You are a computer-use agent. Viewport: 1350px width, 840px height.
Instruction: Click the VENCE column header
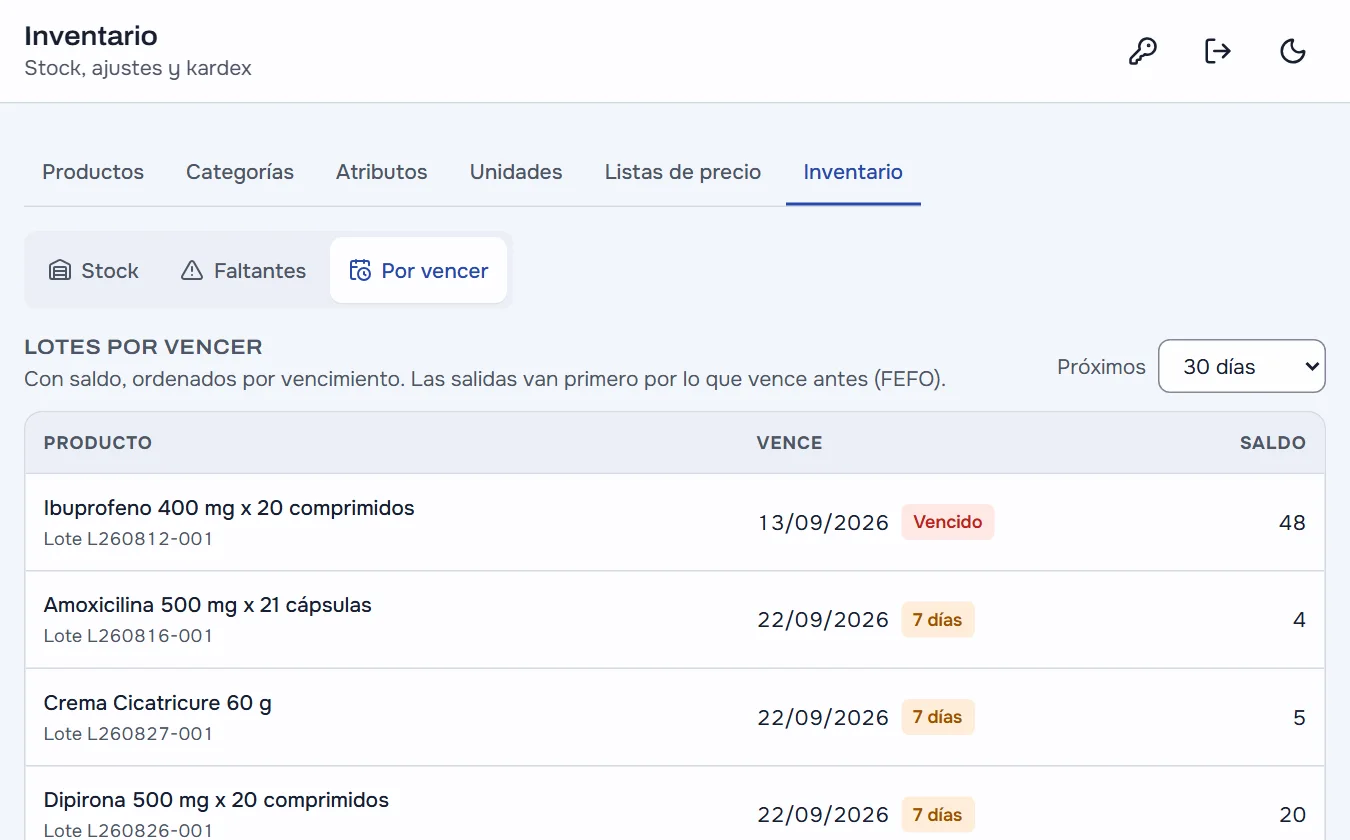[x=789, y=443]
